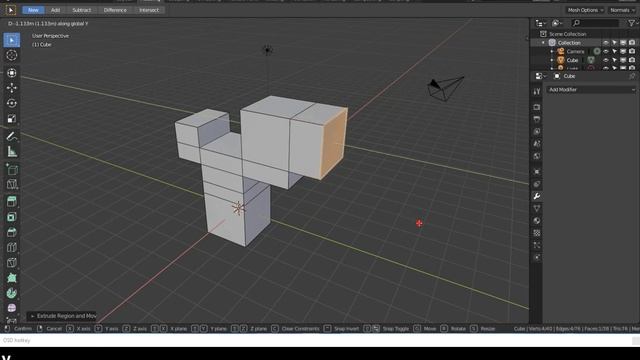Toggle Cube selectability arrow
The image size is (640, 360).
click(x=614, y=60)
